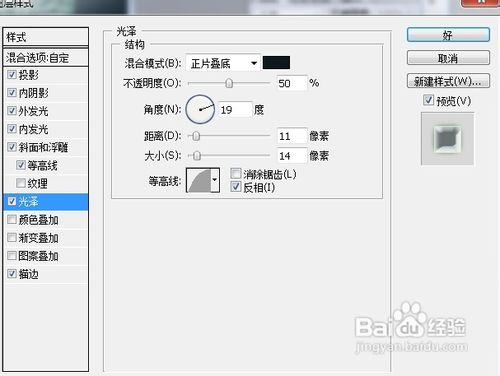Open the 混合模式 blend mode dropdown
Screen dimensions: 500x376
click(x=223, y=63)
